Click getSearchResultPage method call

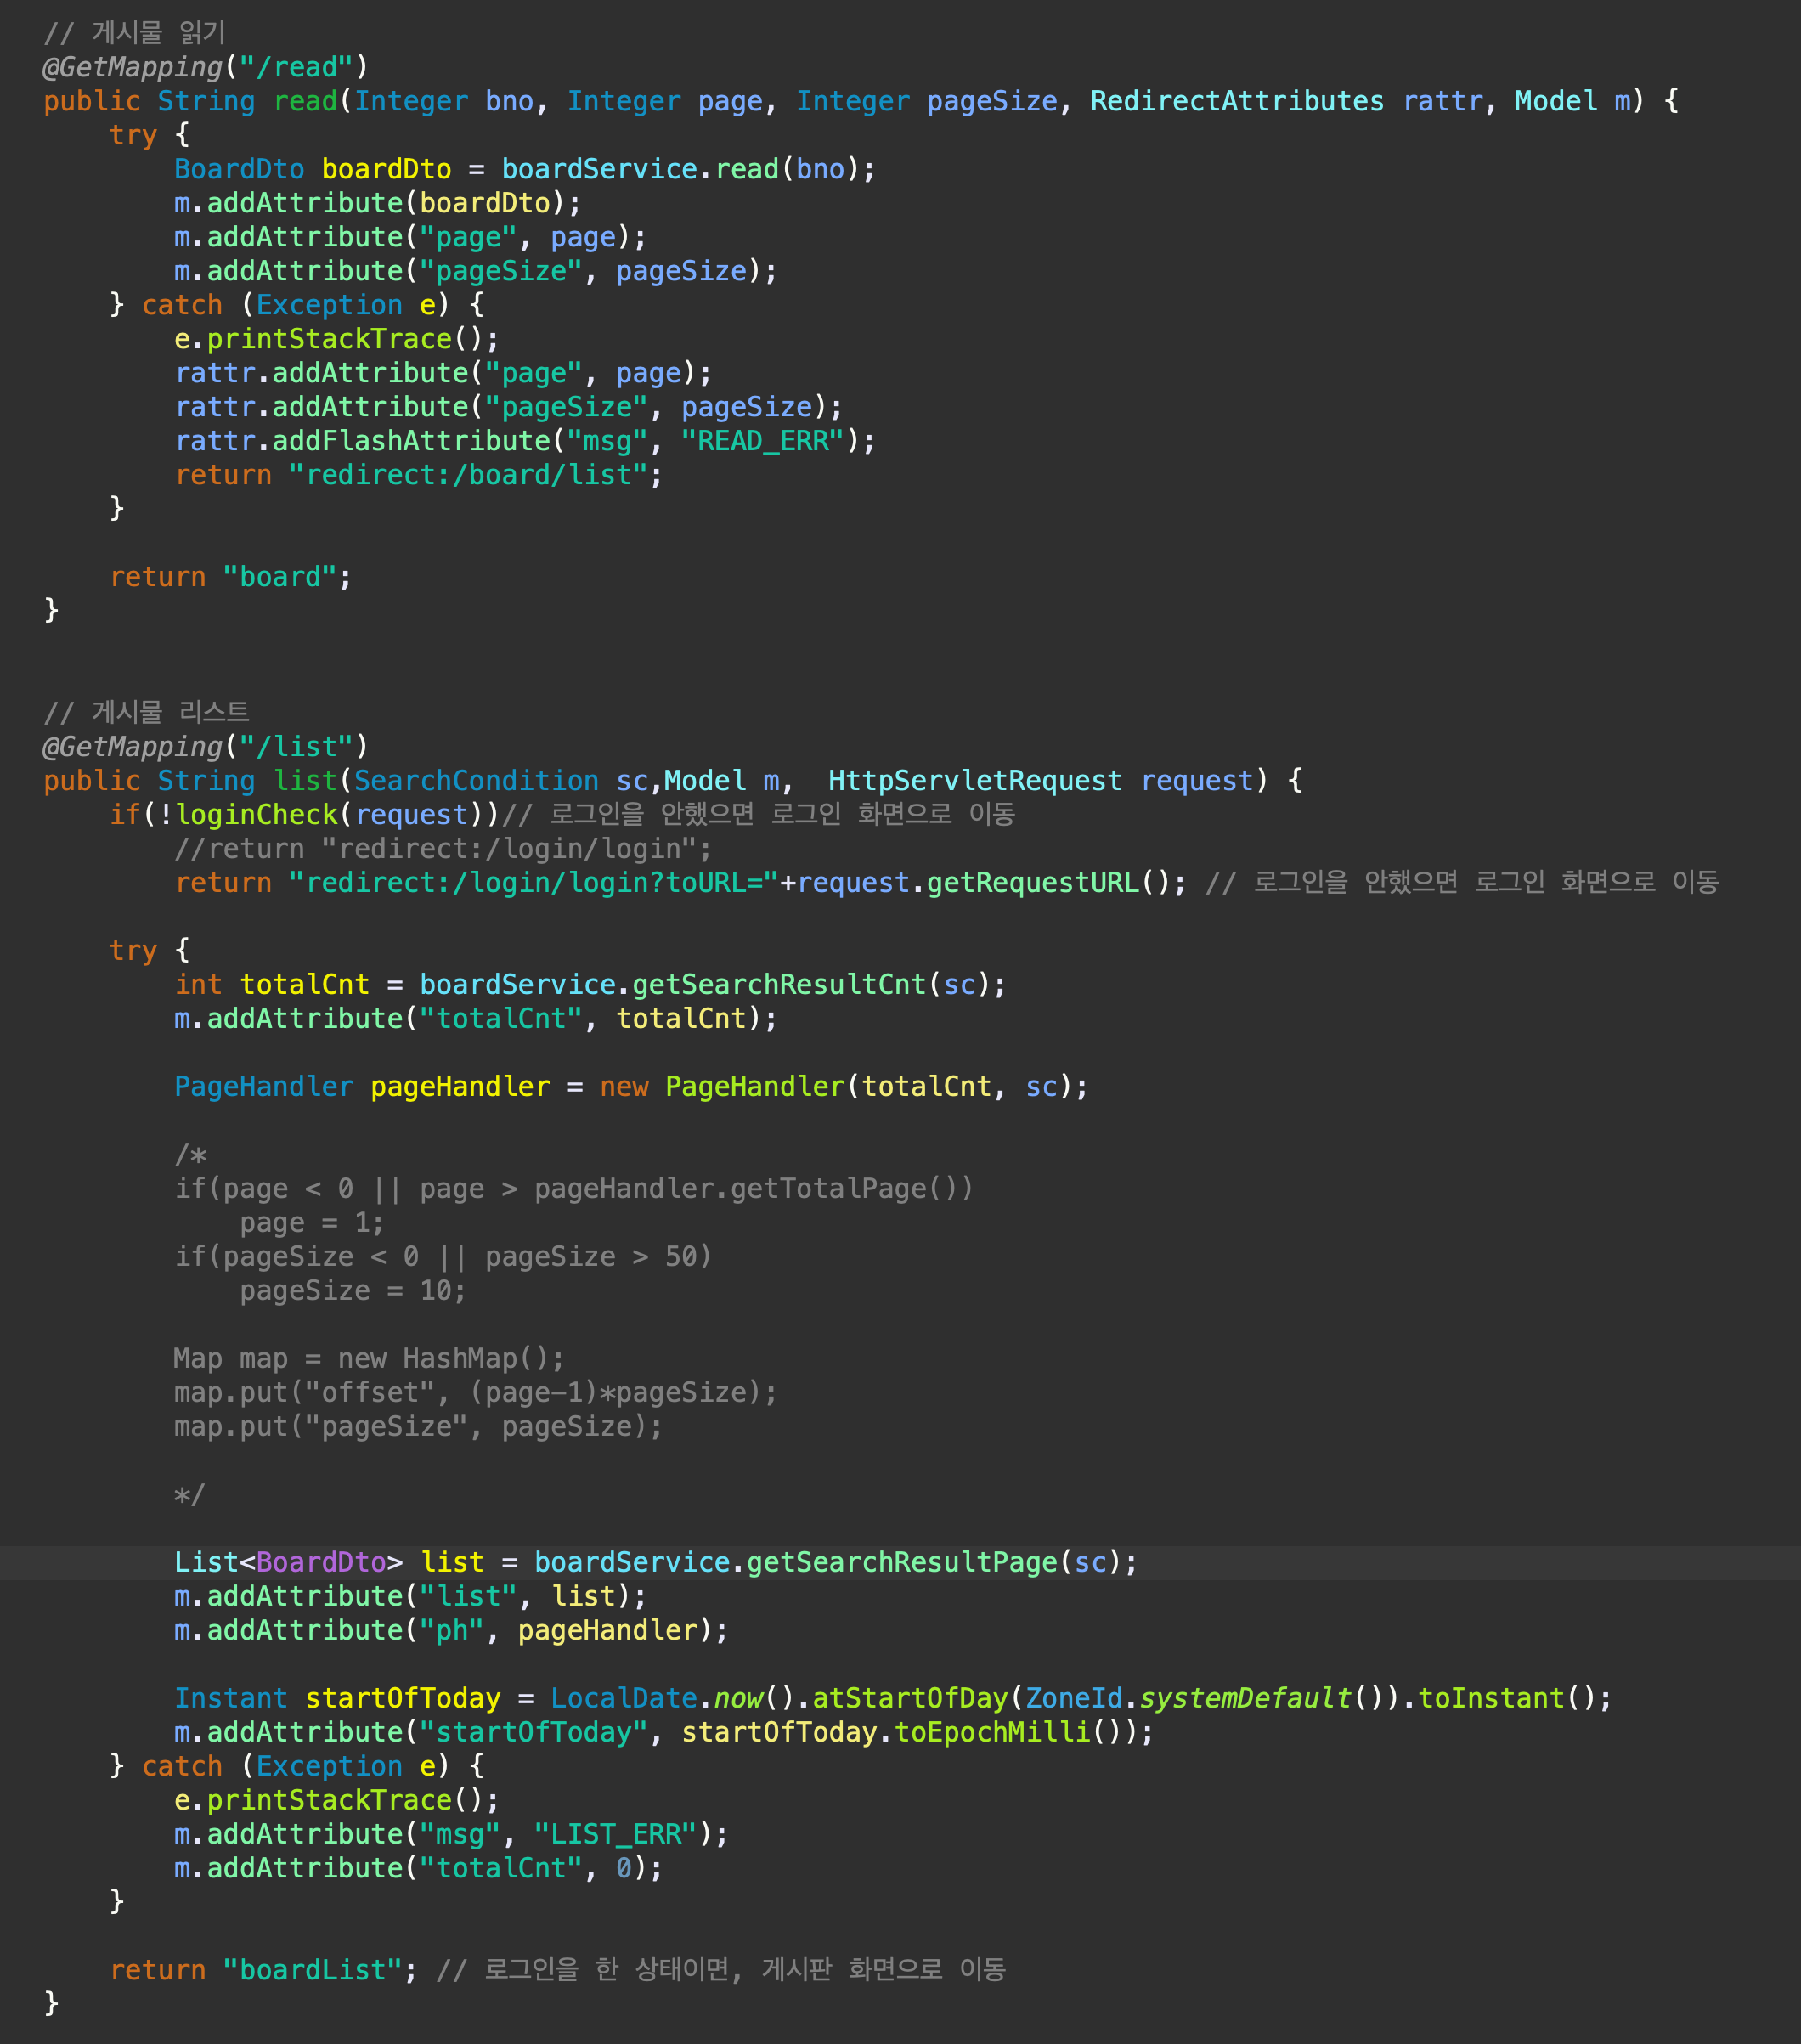click(902, 1563)
